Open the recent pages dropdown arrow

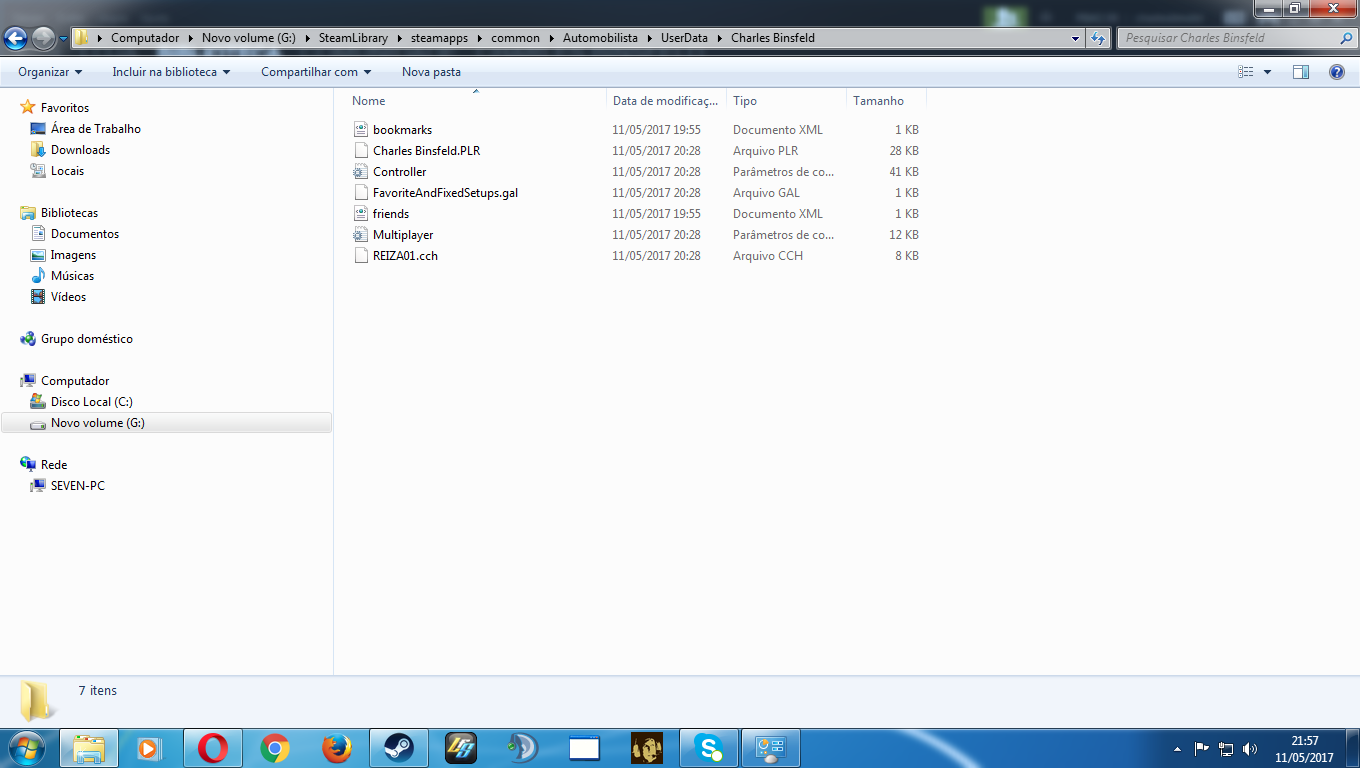click(64, 38)
